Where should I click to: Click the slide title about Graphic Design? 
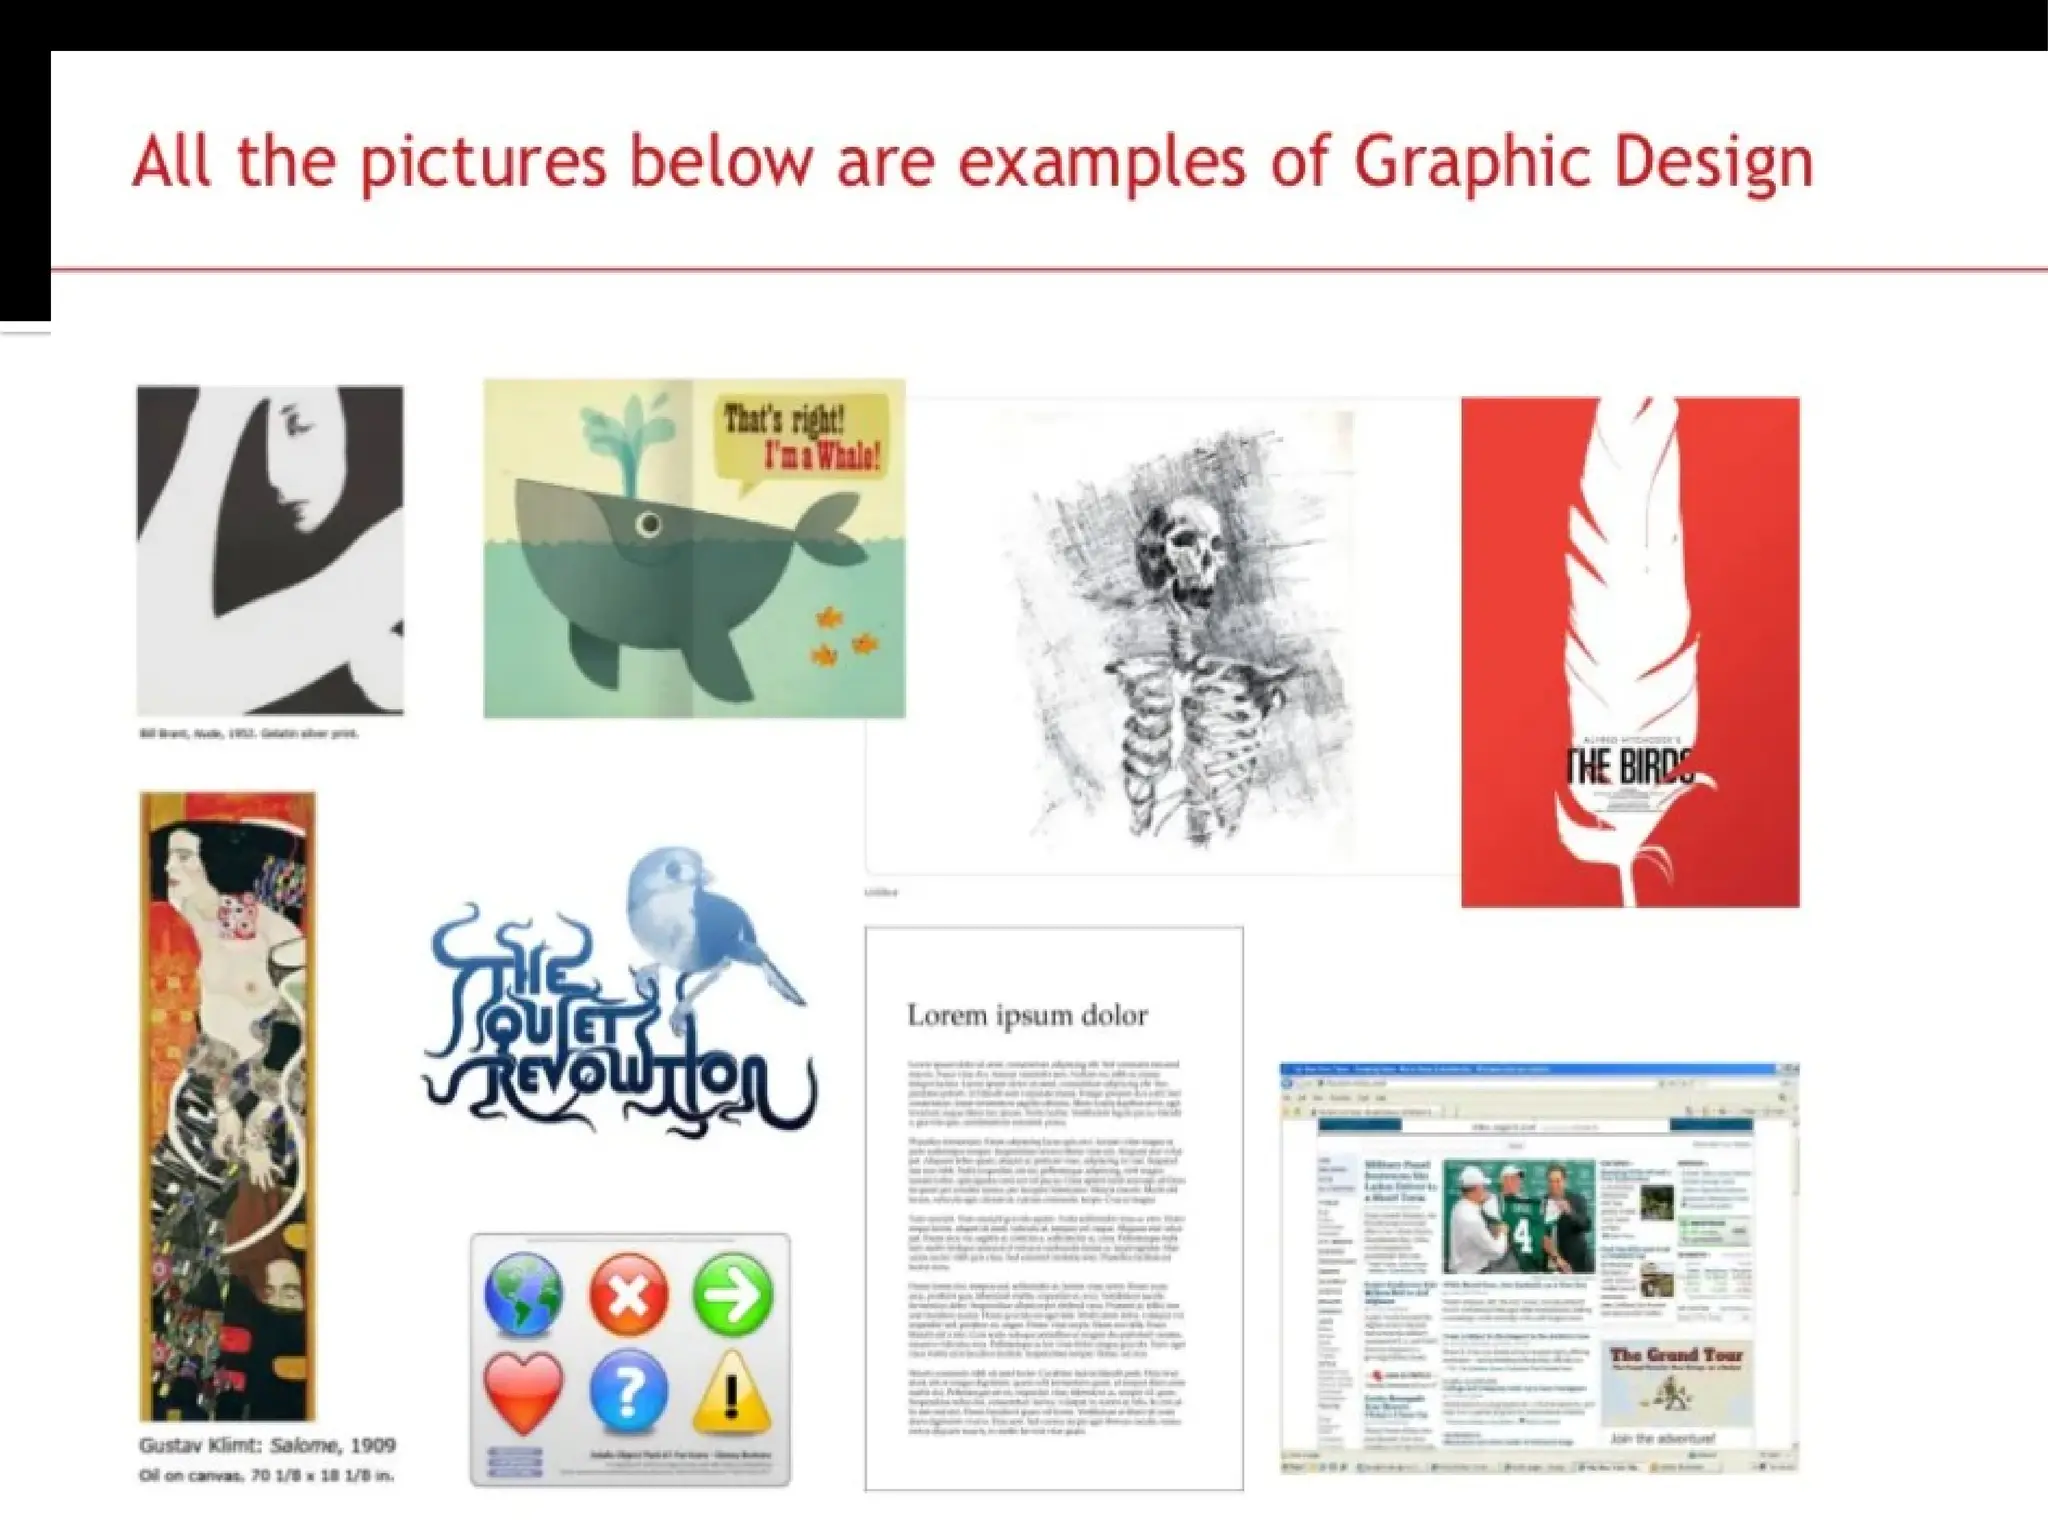(x=972, y=162)
